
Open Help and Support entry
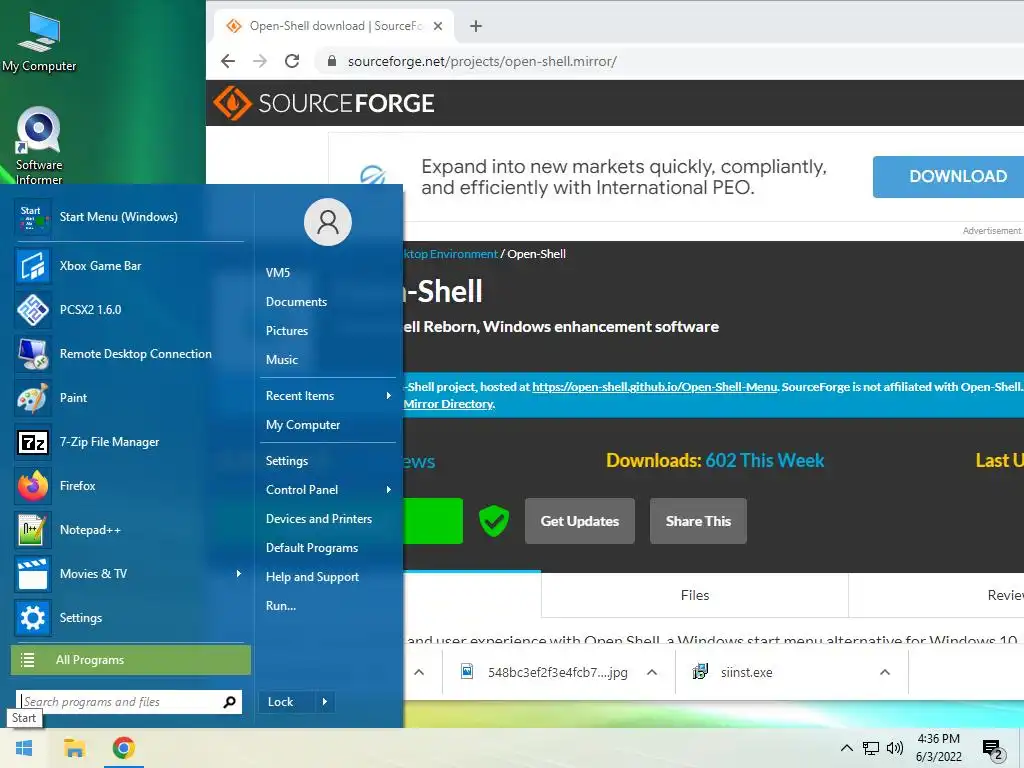[x=312, y=577]
